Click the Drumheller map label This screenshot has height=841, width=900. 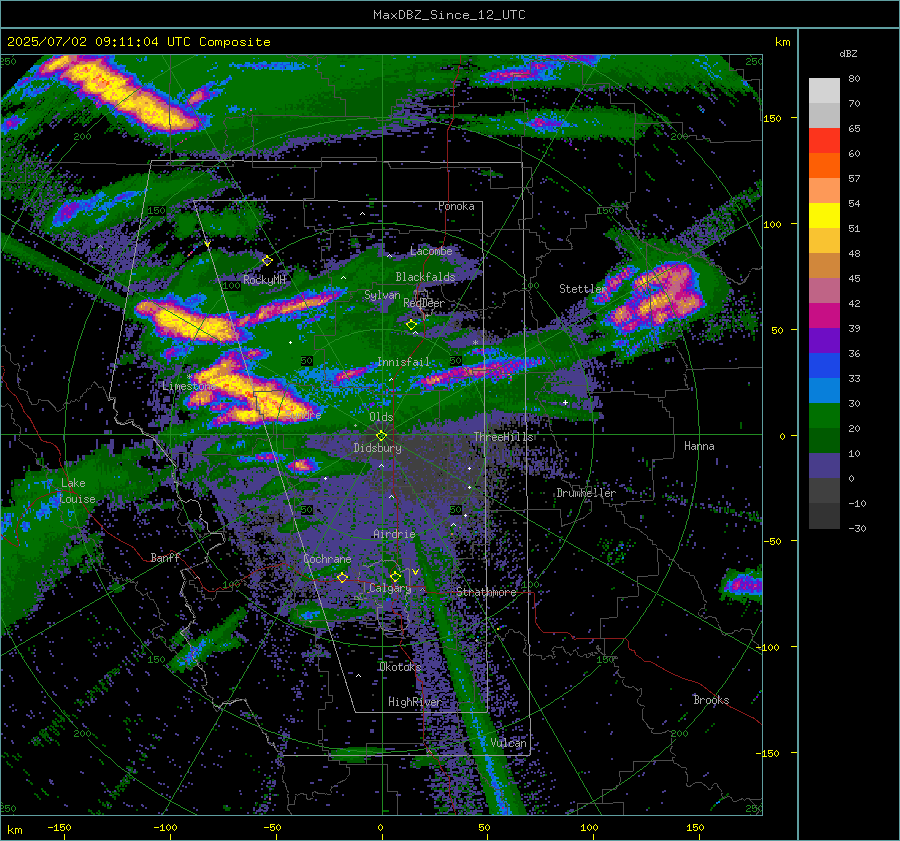point(586,493)
